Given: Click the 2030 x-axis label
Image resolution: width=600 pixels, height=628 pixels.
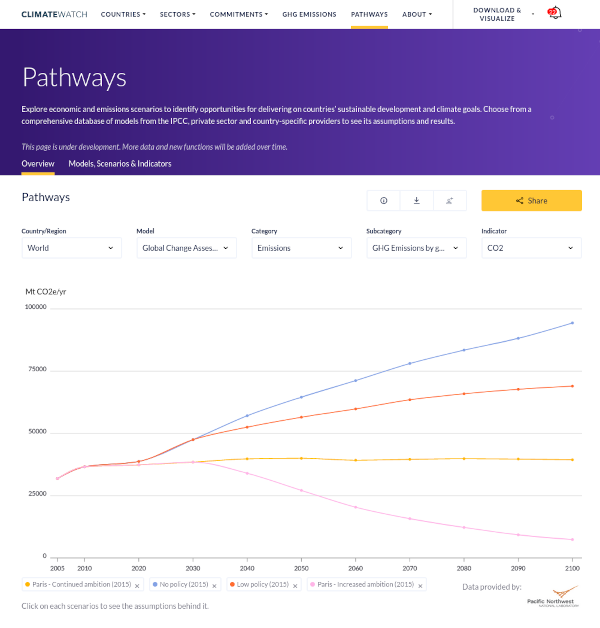Looking at the screenshot, I should (193, 568).
